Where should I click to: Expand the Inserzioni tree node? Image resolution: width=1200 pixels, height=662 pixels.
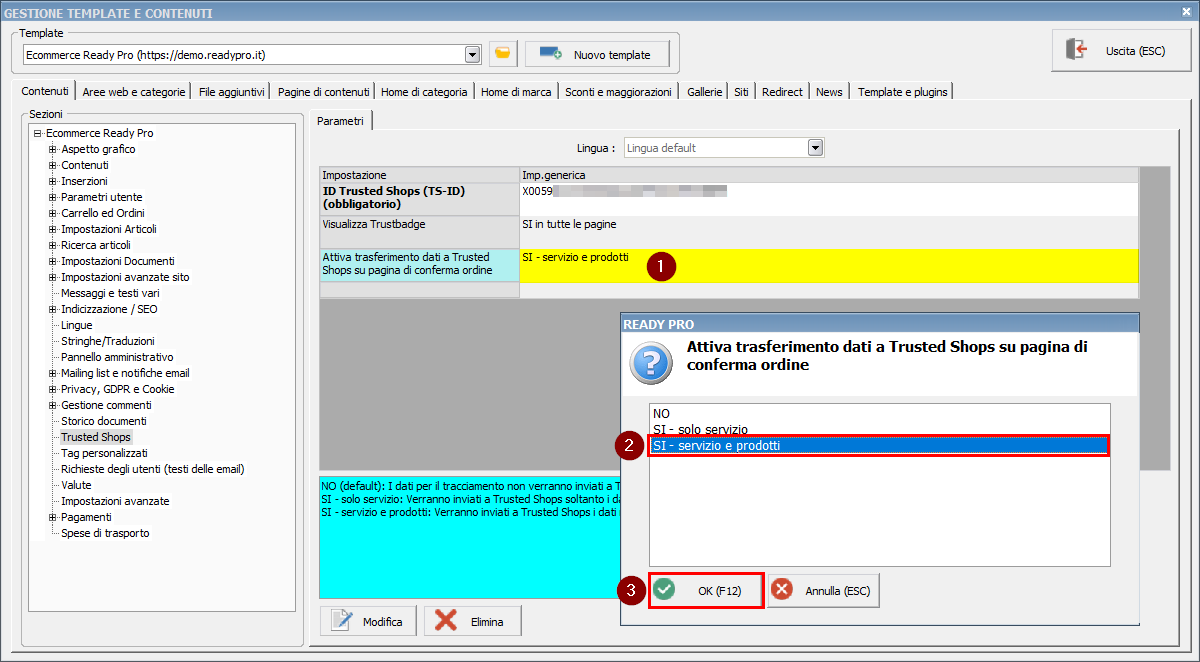[x=53, y=181]
